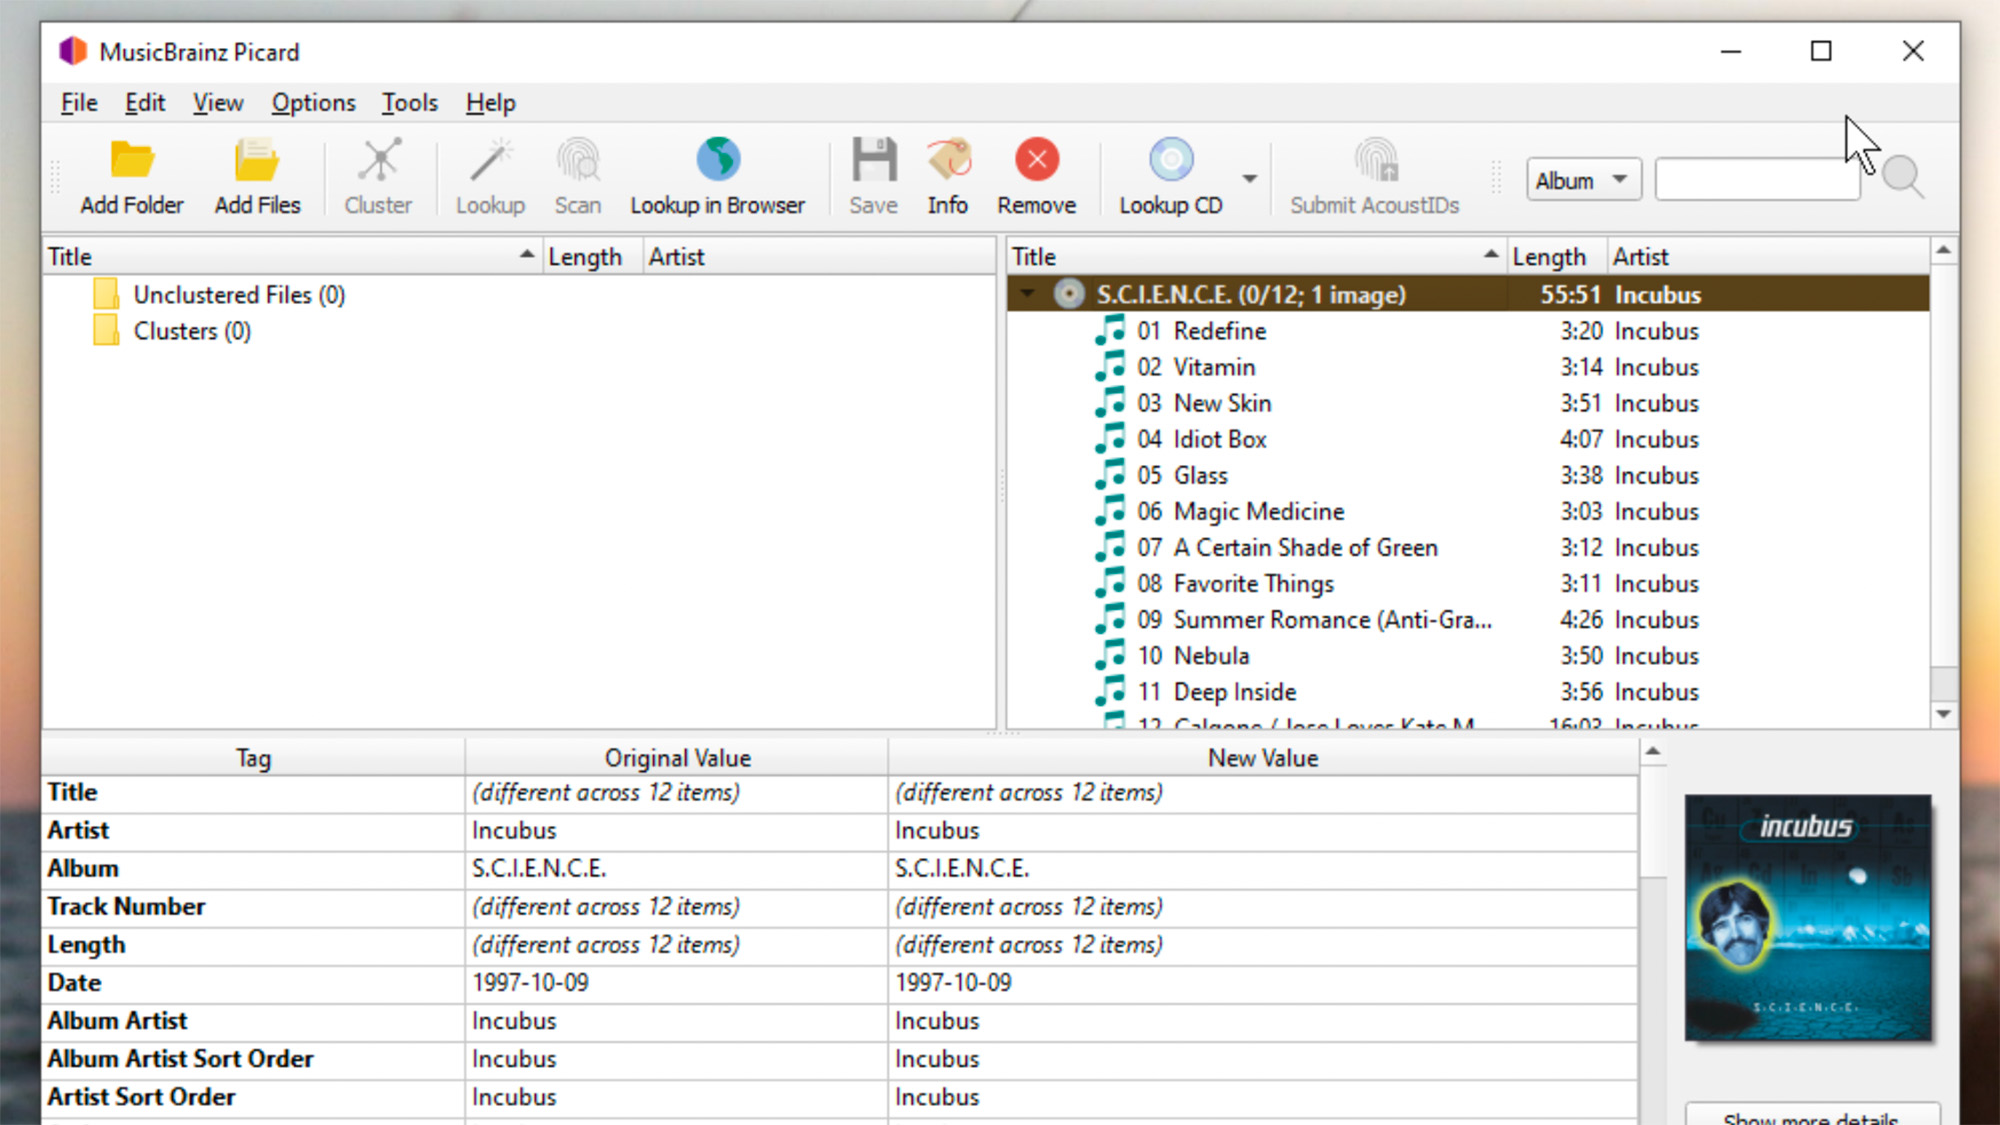Click the Add Files icon
Image resolution: width=2000 pixels, height=1125 pixels.
pyautogui.click(x=257, y=162)
